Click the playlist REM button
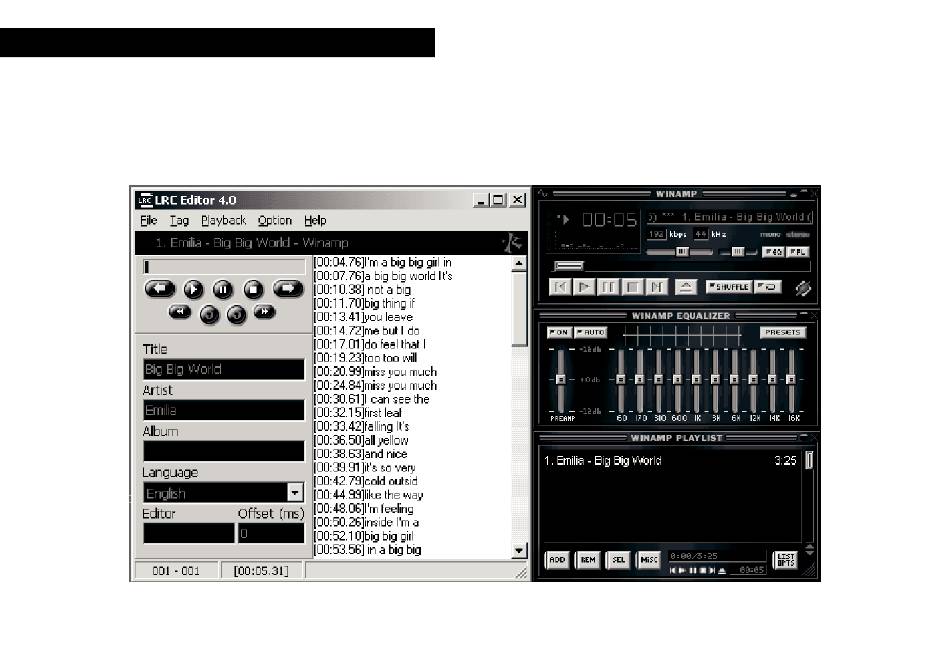The height and width of the screenshot is (650, 950). tap(588, 560)
